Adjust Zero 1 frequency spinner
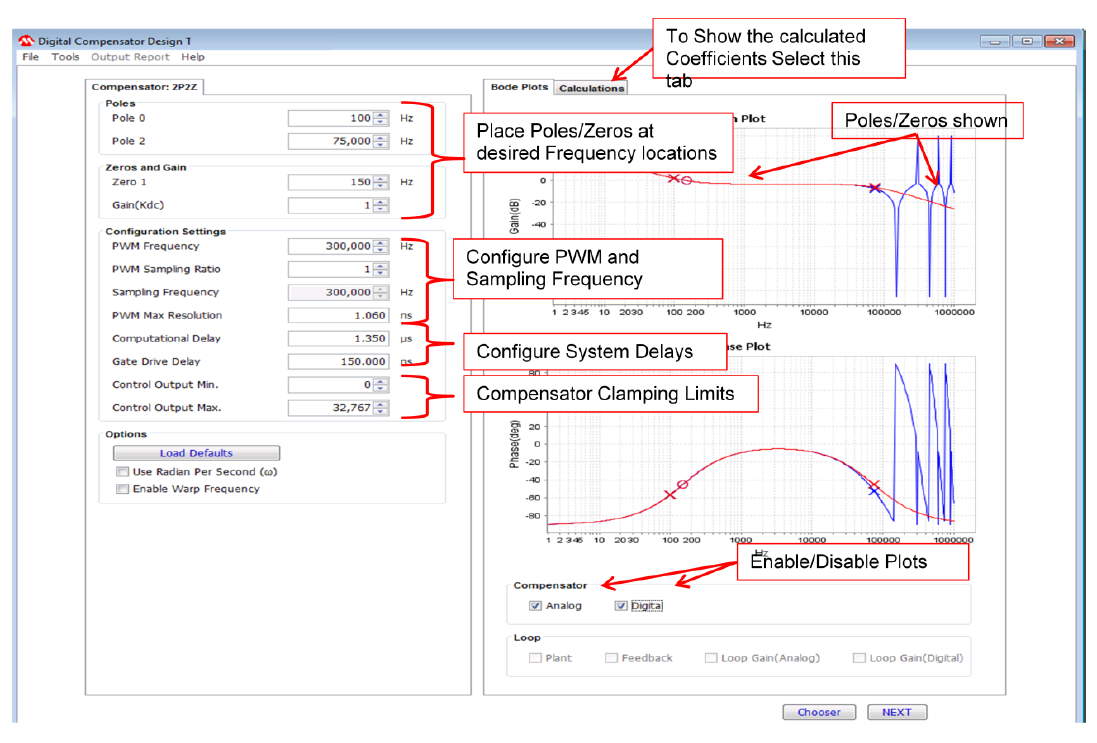Image resolution: width=1097 pixels, height=743 pixels. [381, 183]
